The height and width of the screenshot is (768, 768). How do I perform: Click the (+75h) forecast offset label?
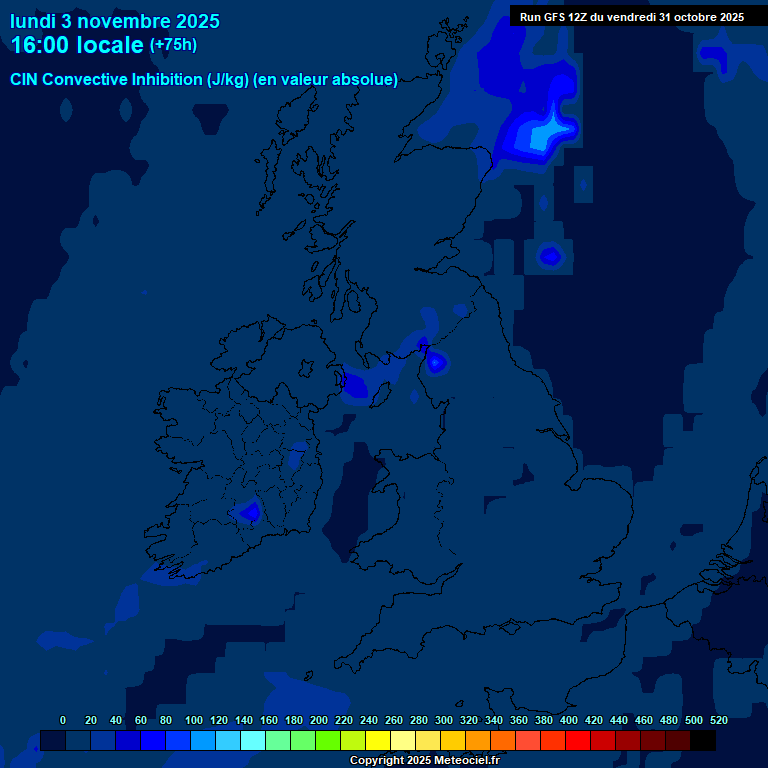[173, 45]
